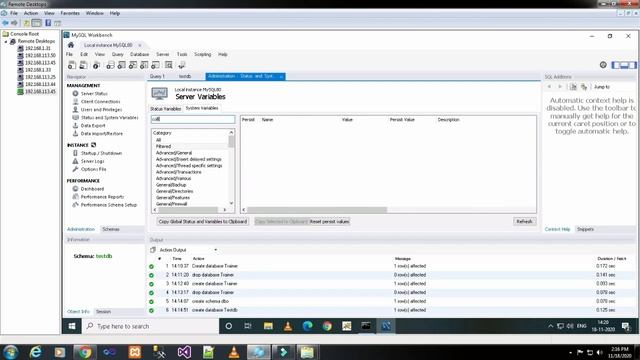Select the Filtered category

[163, 146]
